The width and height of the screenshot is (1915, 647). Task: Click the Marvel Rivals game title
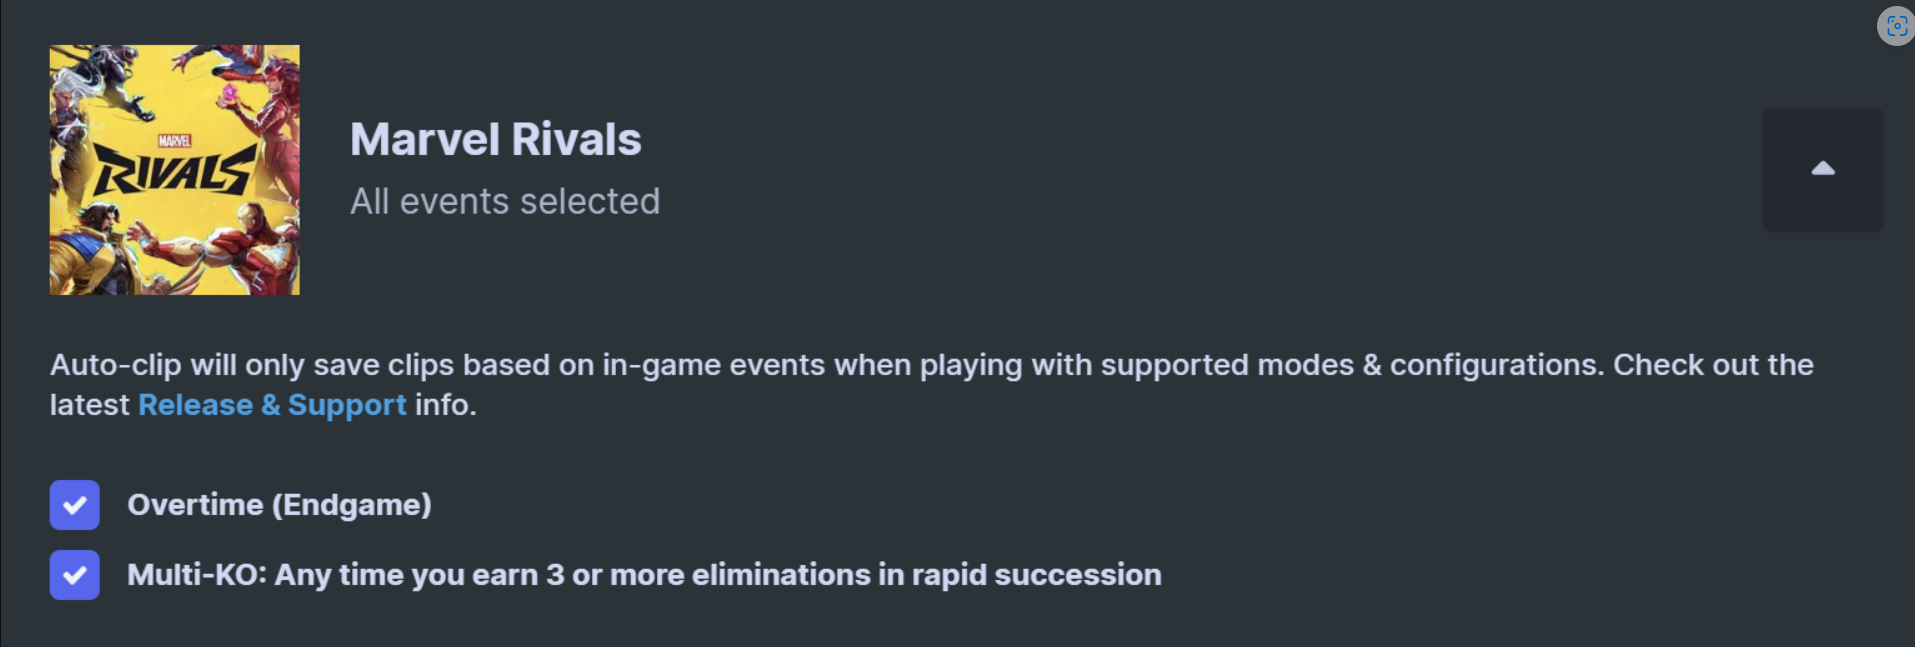(x=496, y=139)
